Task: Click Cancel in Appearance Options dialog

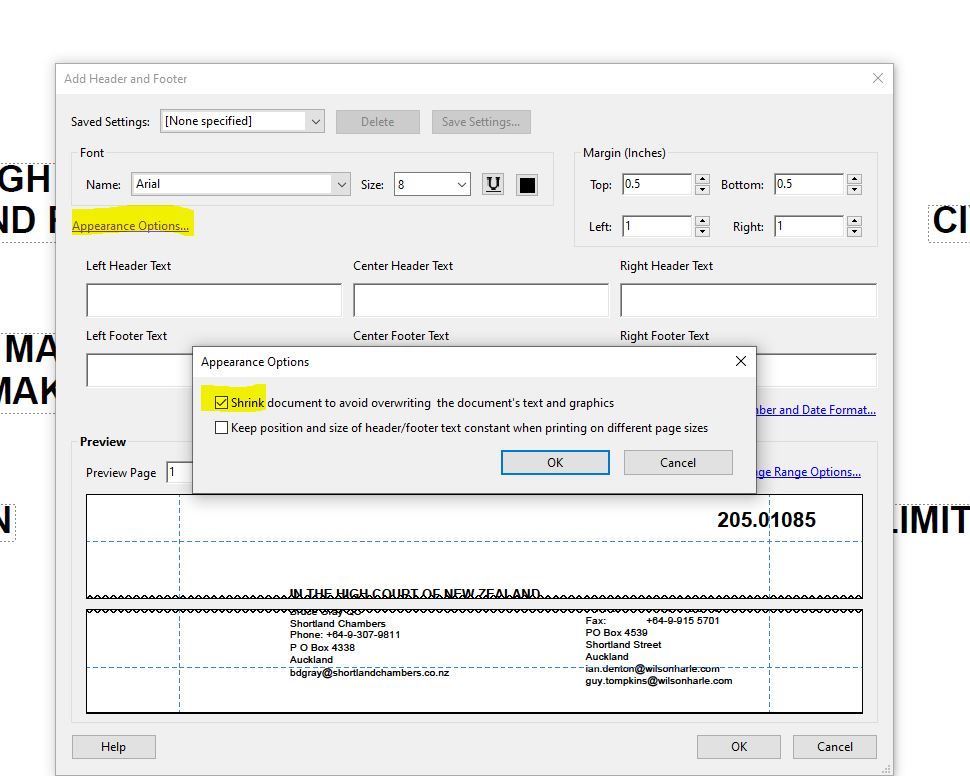Action: (678, 463)
